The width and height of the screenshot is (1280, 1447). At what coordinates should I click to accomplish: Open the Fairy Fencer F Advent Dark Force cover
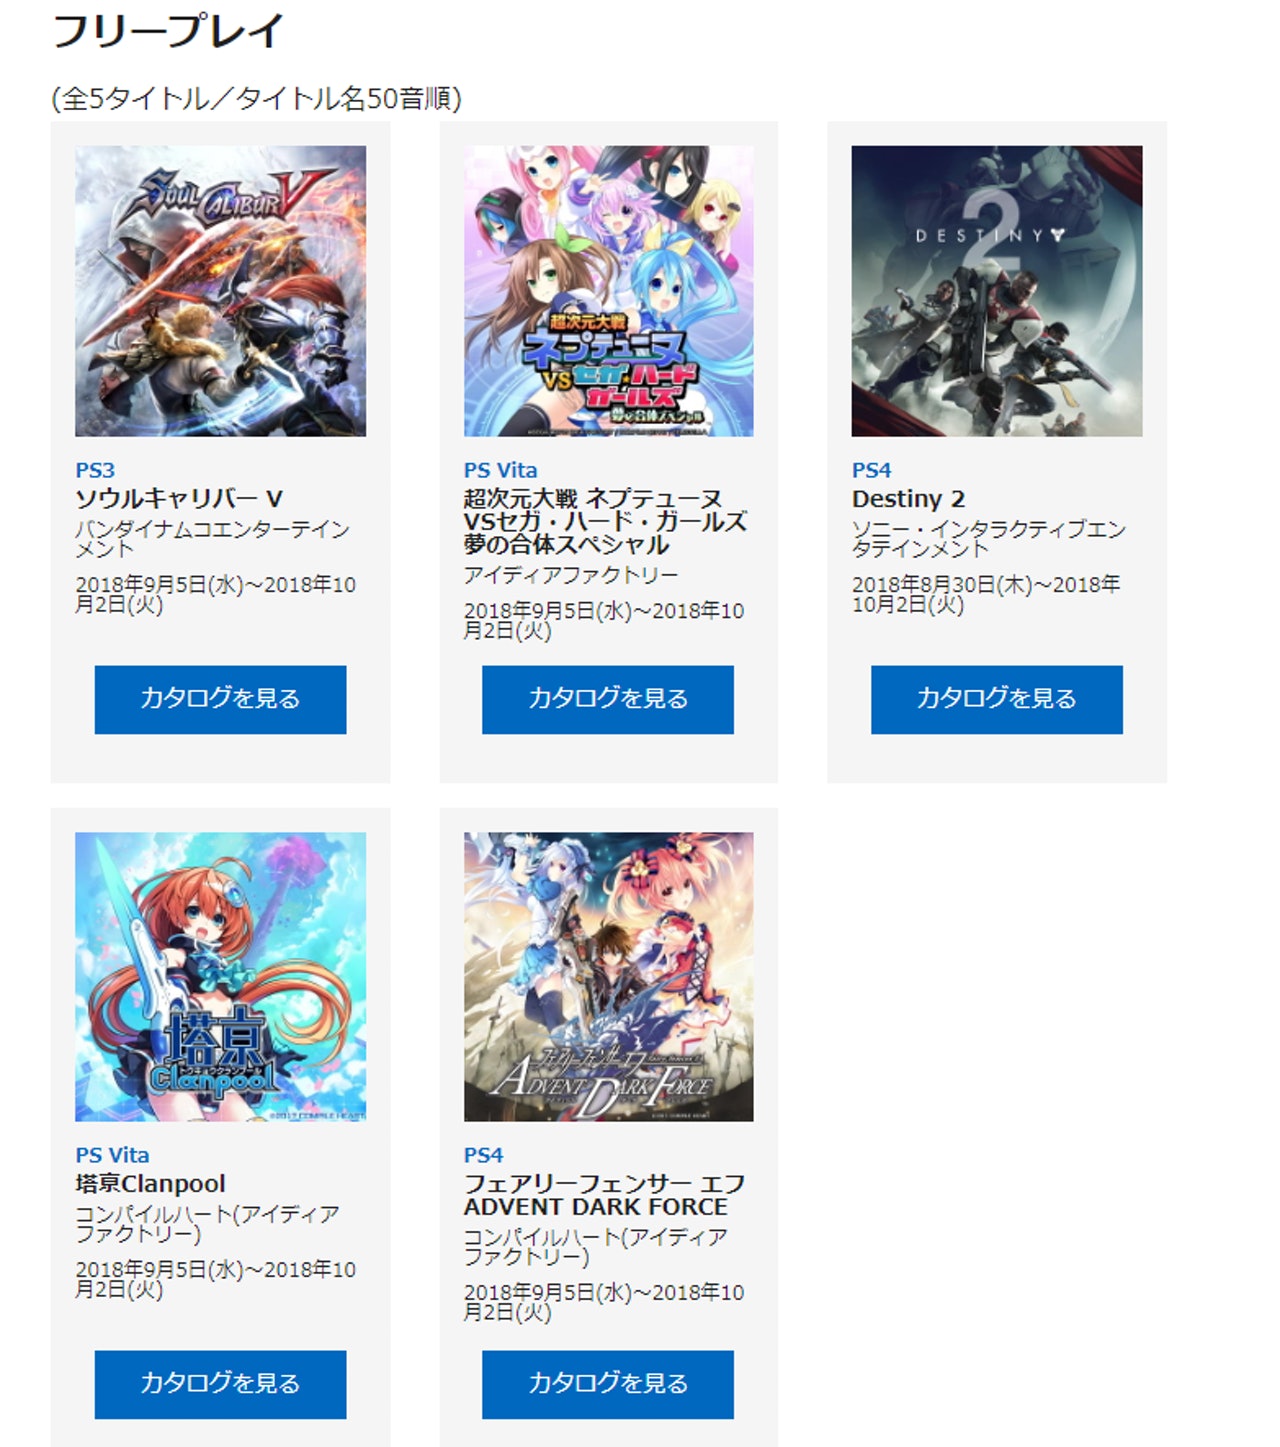[x=608, y=977]
